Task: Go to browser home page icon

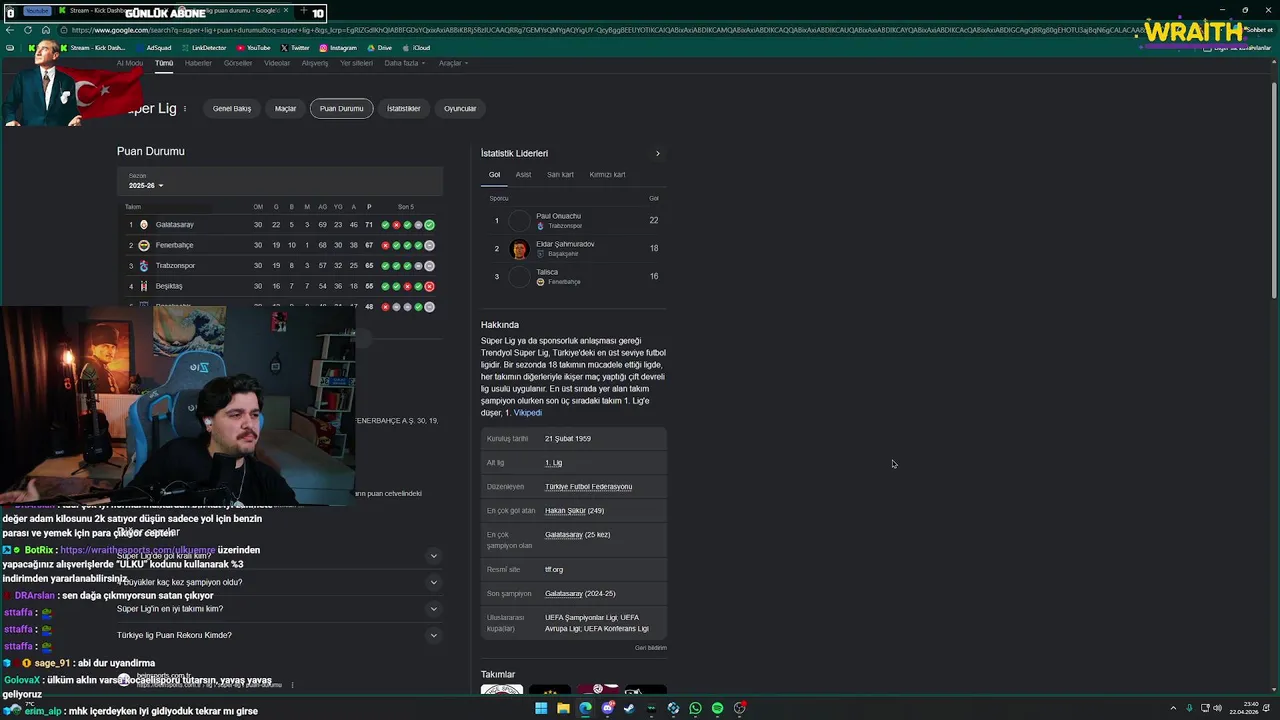Action: [45, 30]
